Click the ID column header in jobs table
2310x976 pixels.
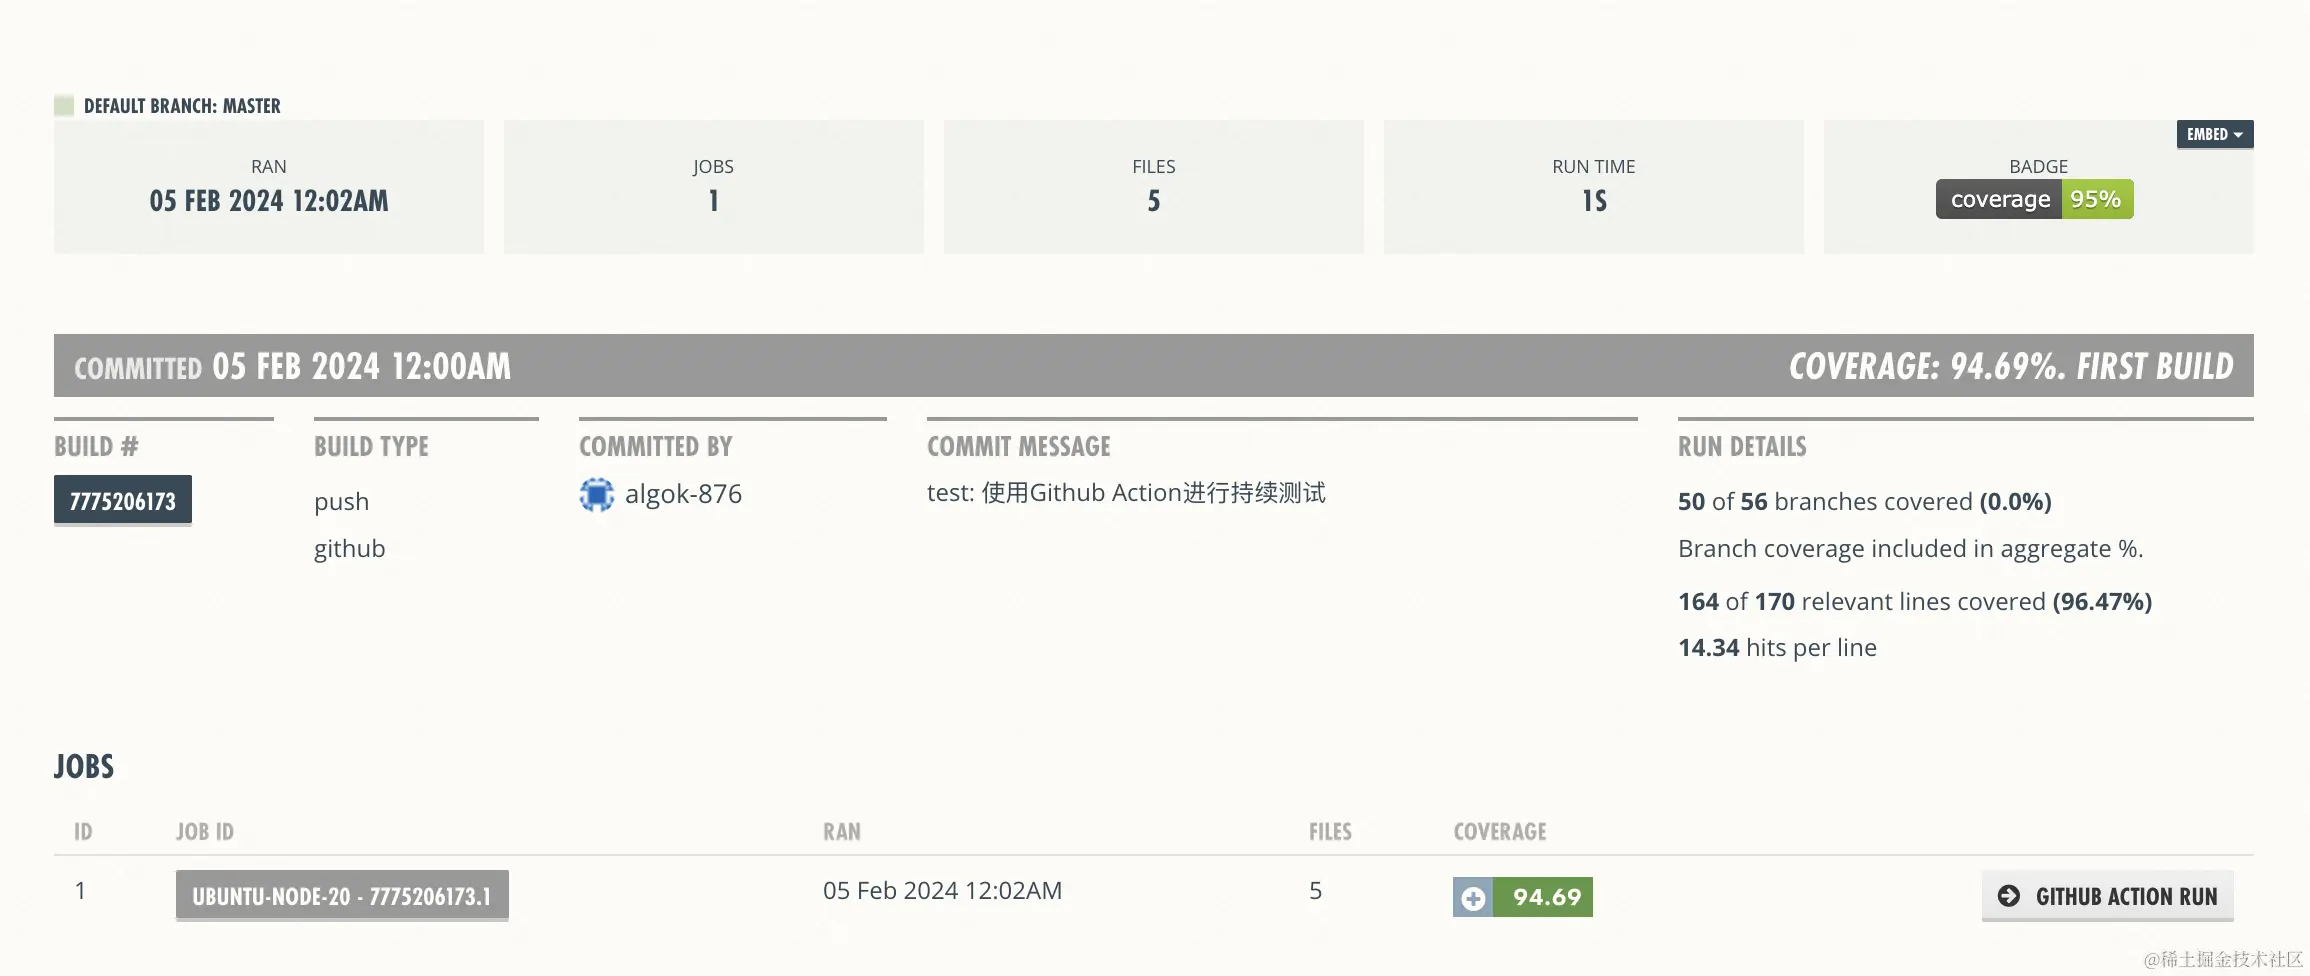[83, 832]
